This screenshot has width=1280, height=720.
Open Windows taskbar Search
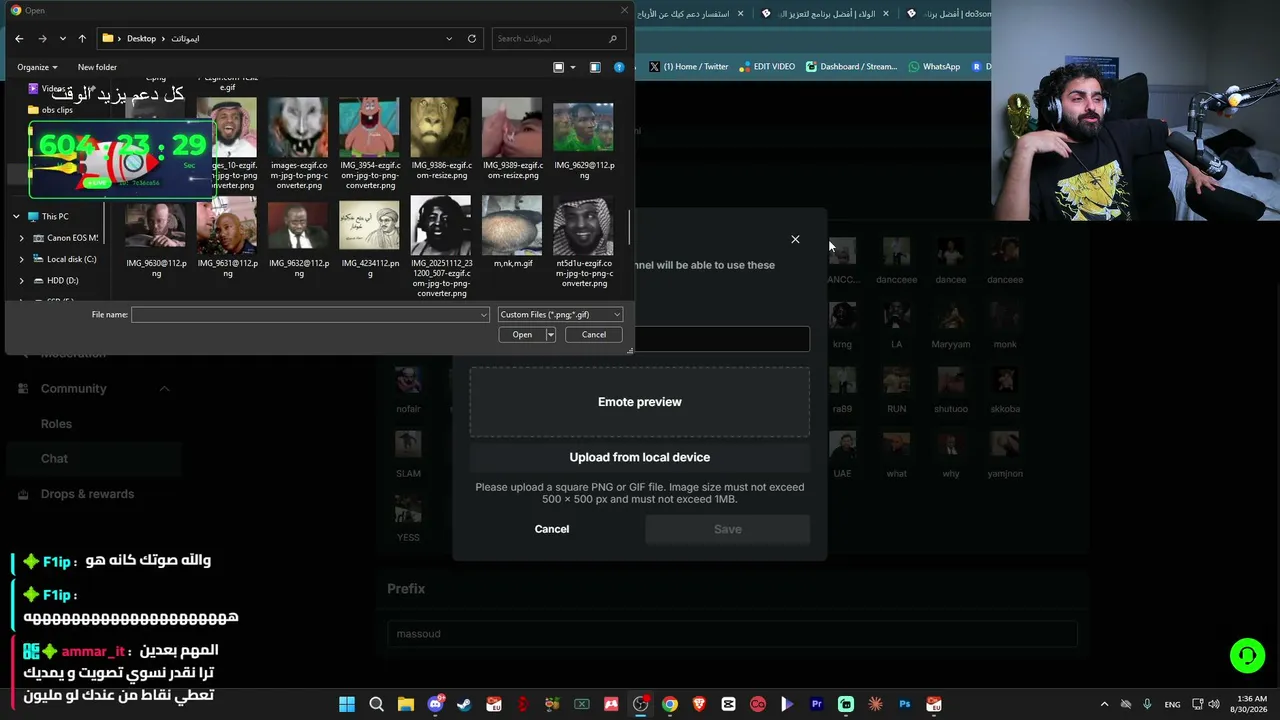(x=377, y=704)
